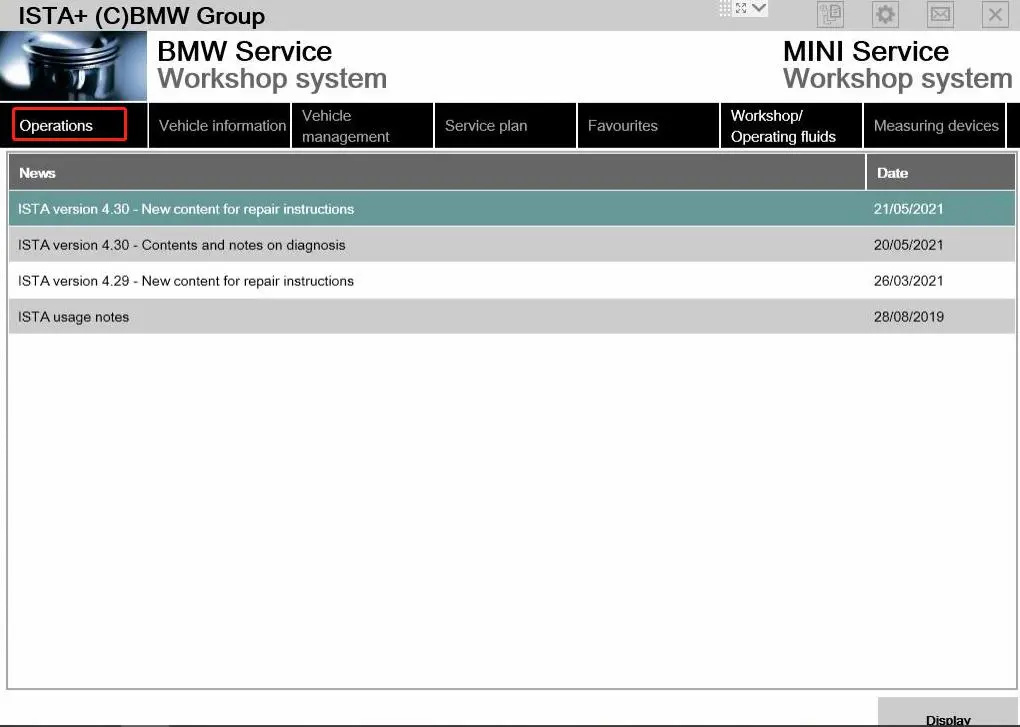Open the Favourites tab
This screenshot has height=727, width=1020.
649,126
